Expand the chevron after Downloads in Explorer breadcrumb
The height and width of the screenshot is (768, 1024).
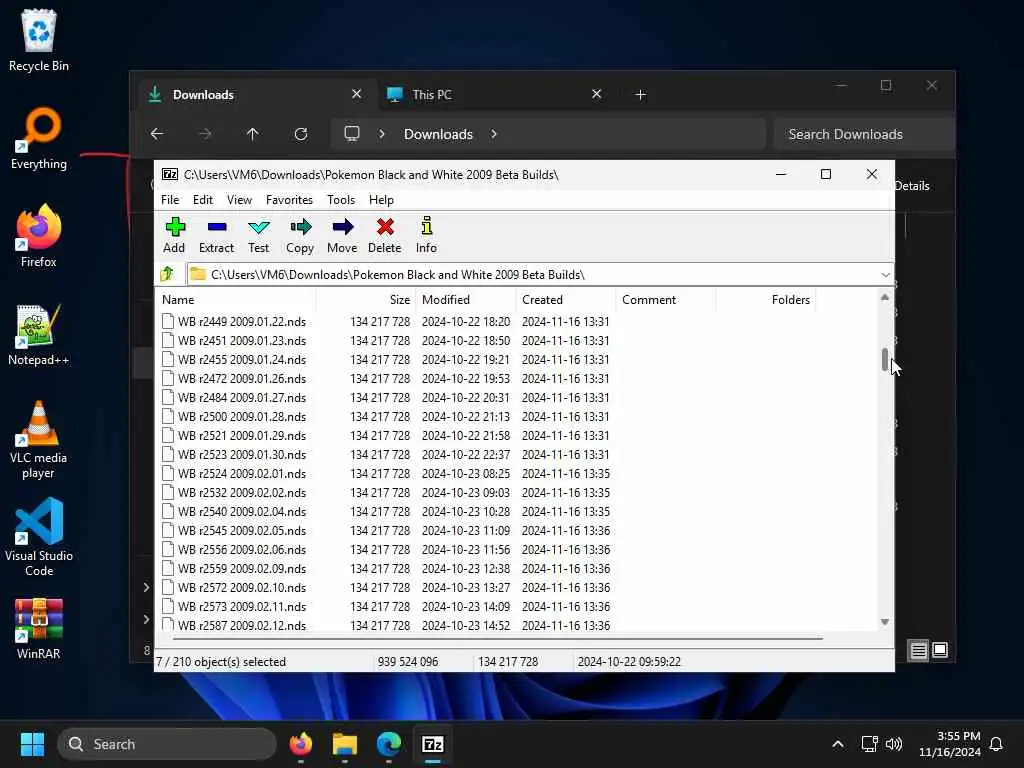coord(494,134)
